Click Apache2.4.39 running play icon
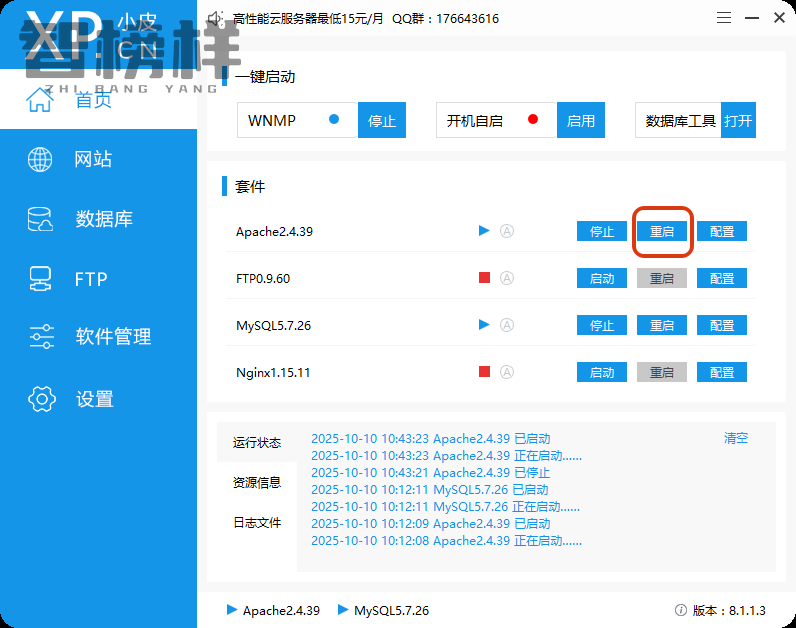This screenshot has height=628, width=796. pos(484,231)
